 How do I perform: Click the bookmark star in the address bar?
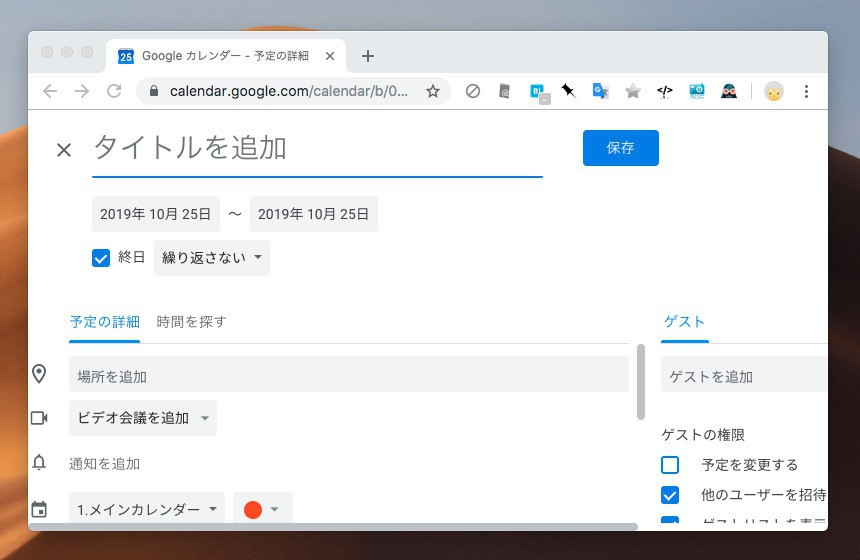click(x=433, y=91)
